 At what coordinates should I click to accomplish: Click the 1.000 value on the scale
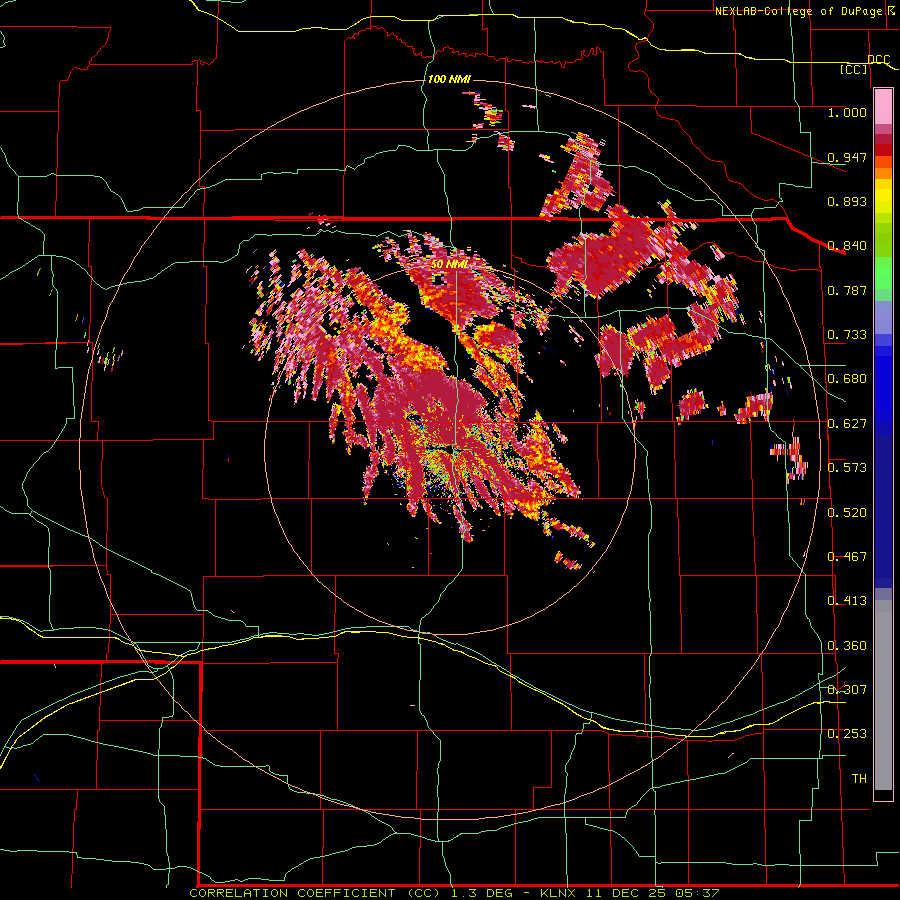pos(847,112)
